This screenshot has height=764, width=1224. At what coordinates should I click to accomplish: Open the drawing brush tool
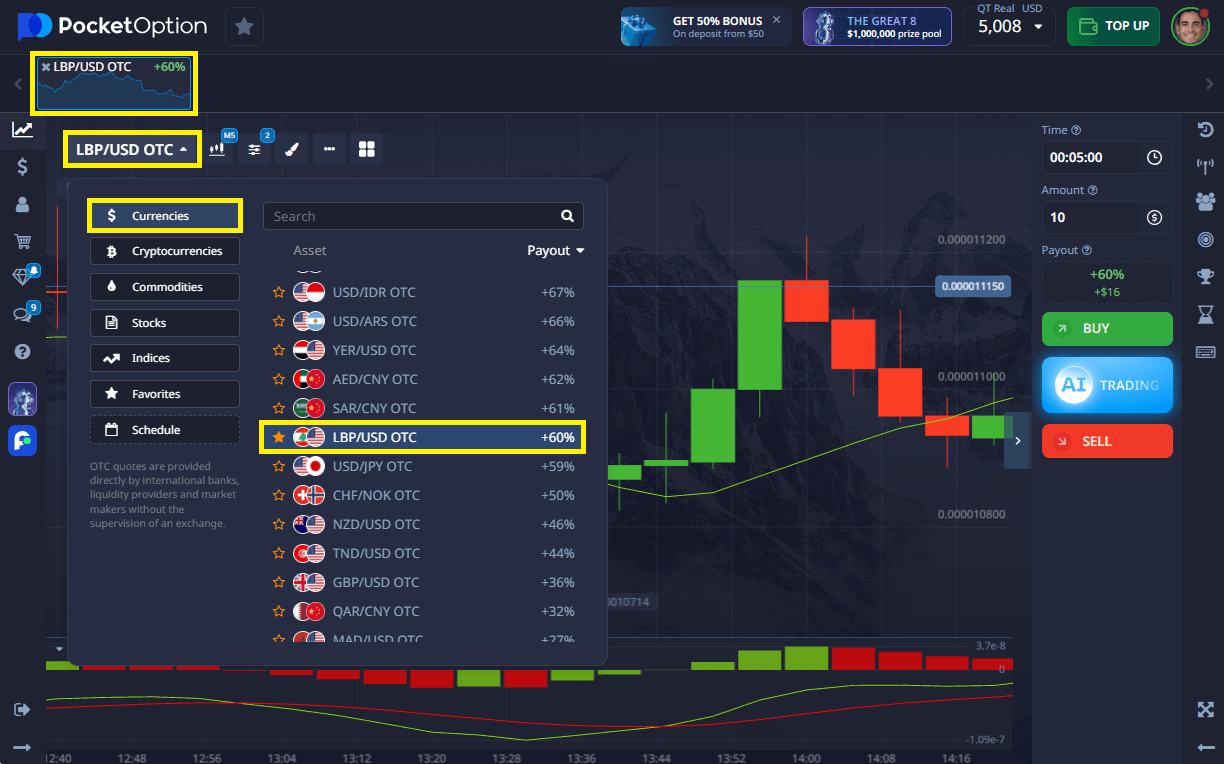tap(291, 149)
